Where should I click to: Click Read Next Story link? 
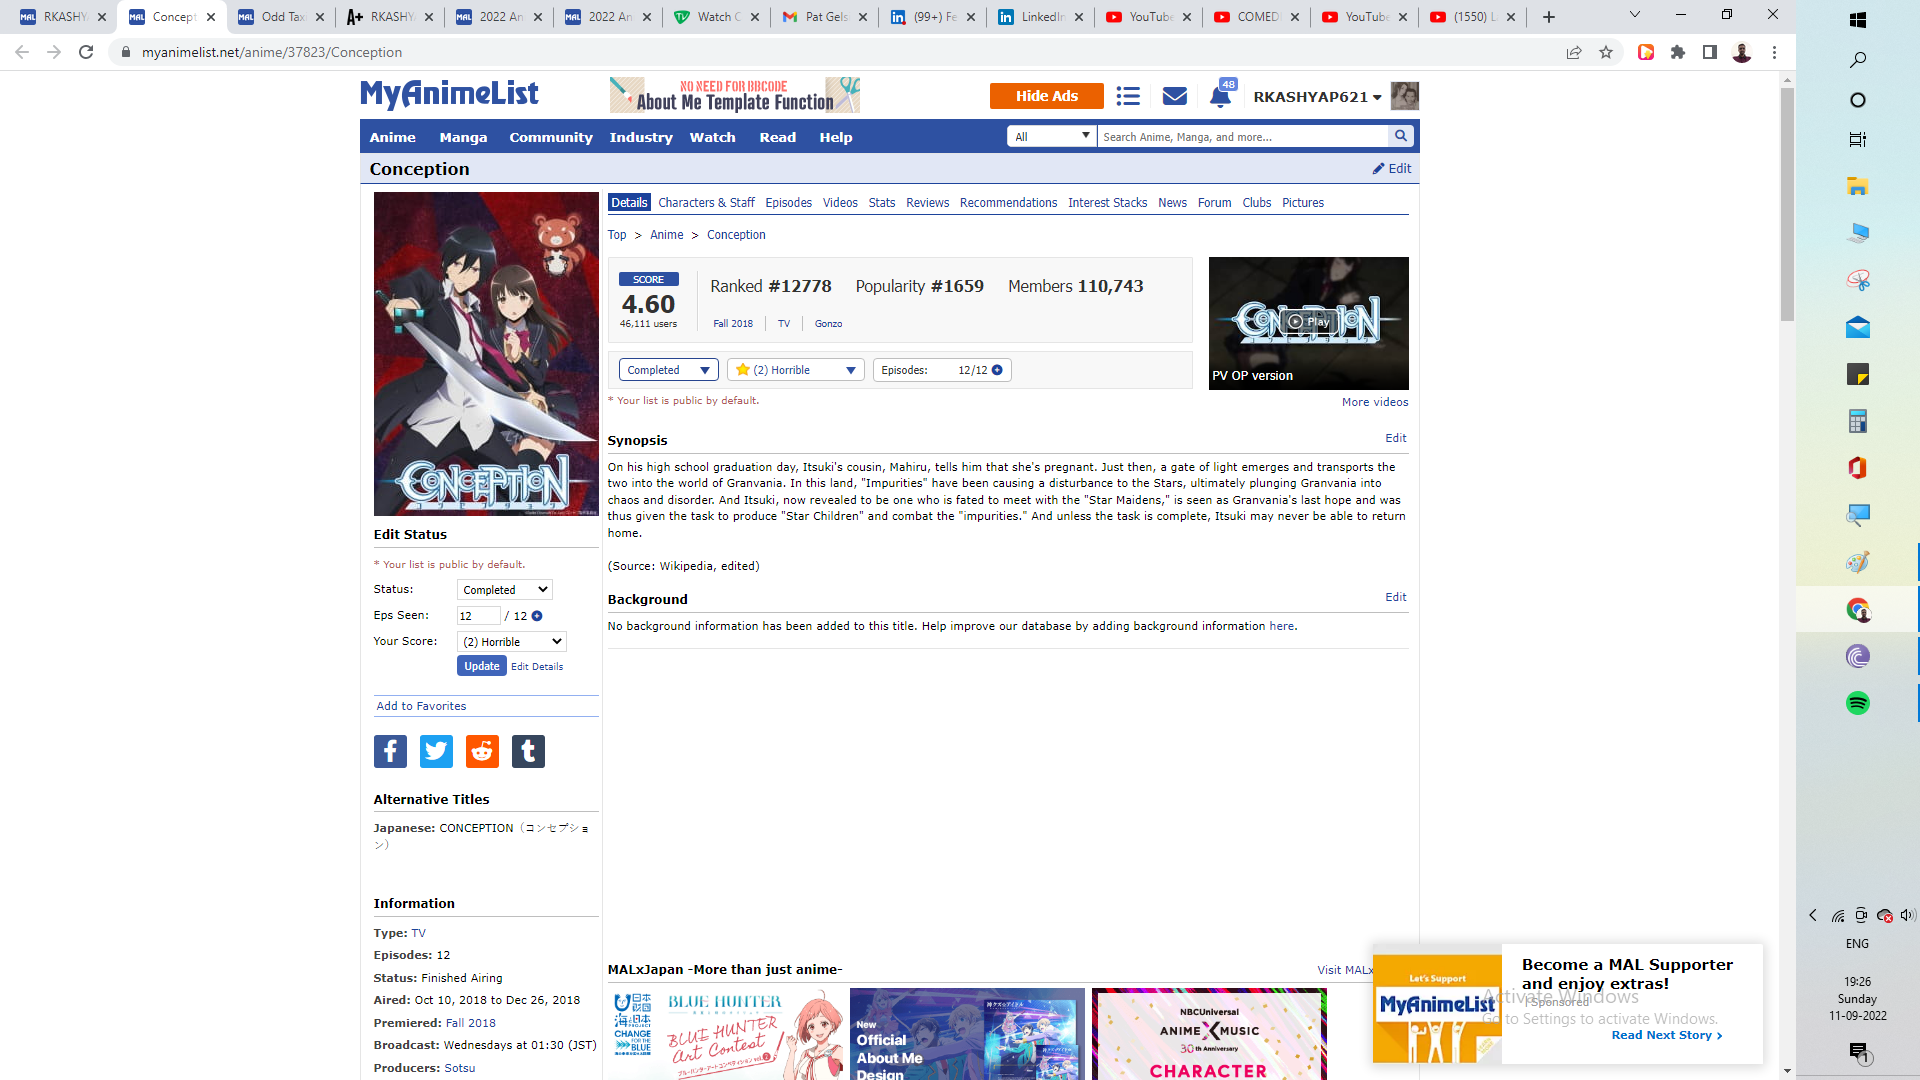tap(1666, 1035)
